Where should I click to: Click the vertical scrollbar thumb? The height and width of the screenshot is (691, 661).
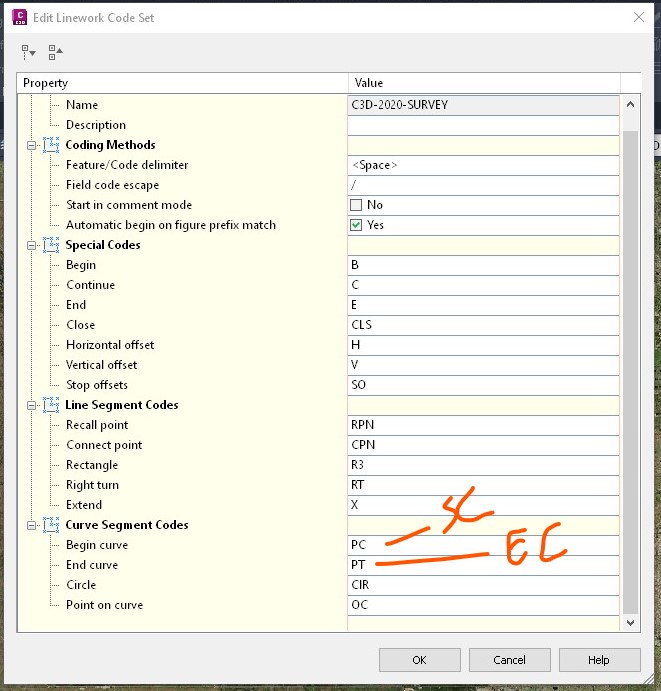[x=630, y=372]
